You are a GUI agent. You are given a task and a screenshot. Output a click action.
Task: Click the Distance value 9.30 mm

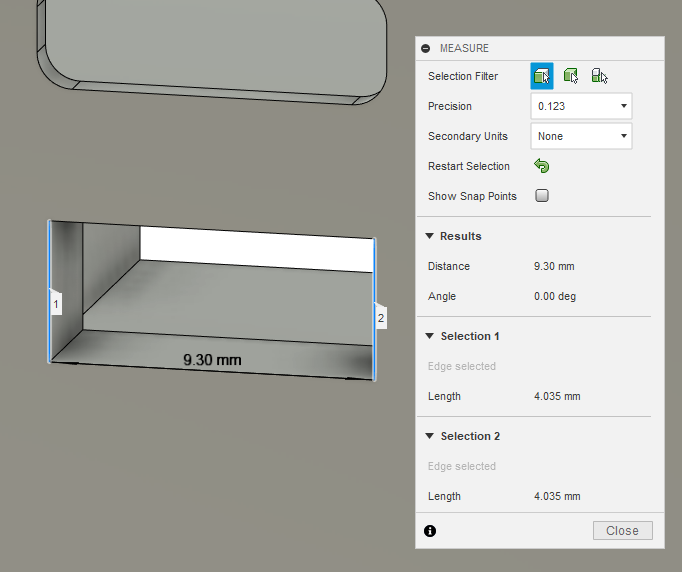click(x=554, y=266)
